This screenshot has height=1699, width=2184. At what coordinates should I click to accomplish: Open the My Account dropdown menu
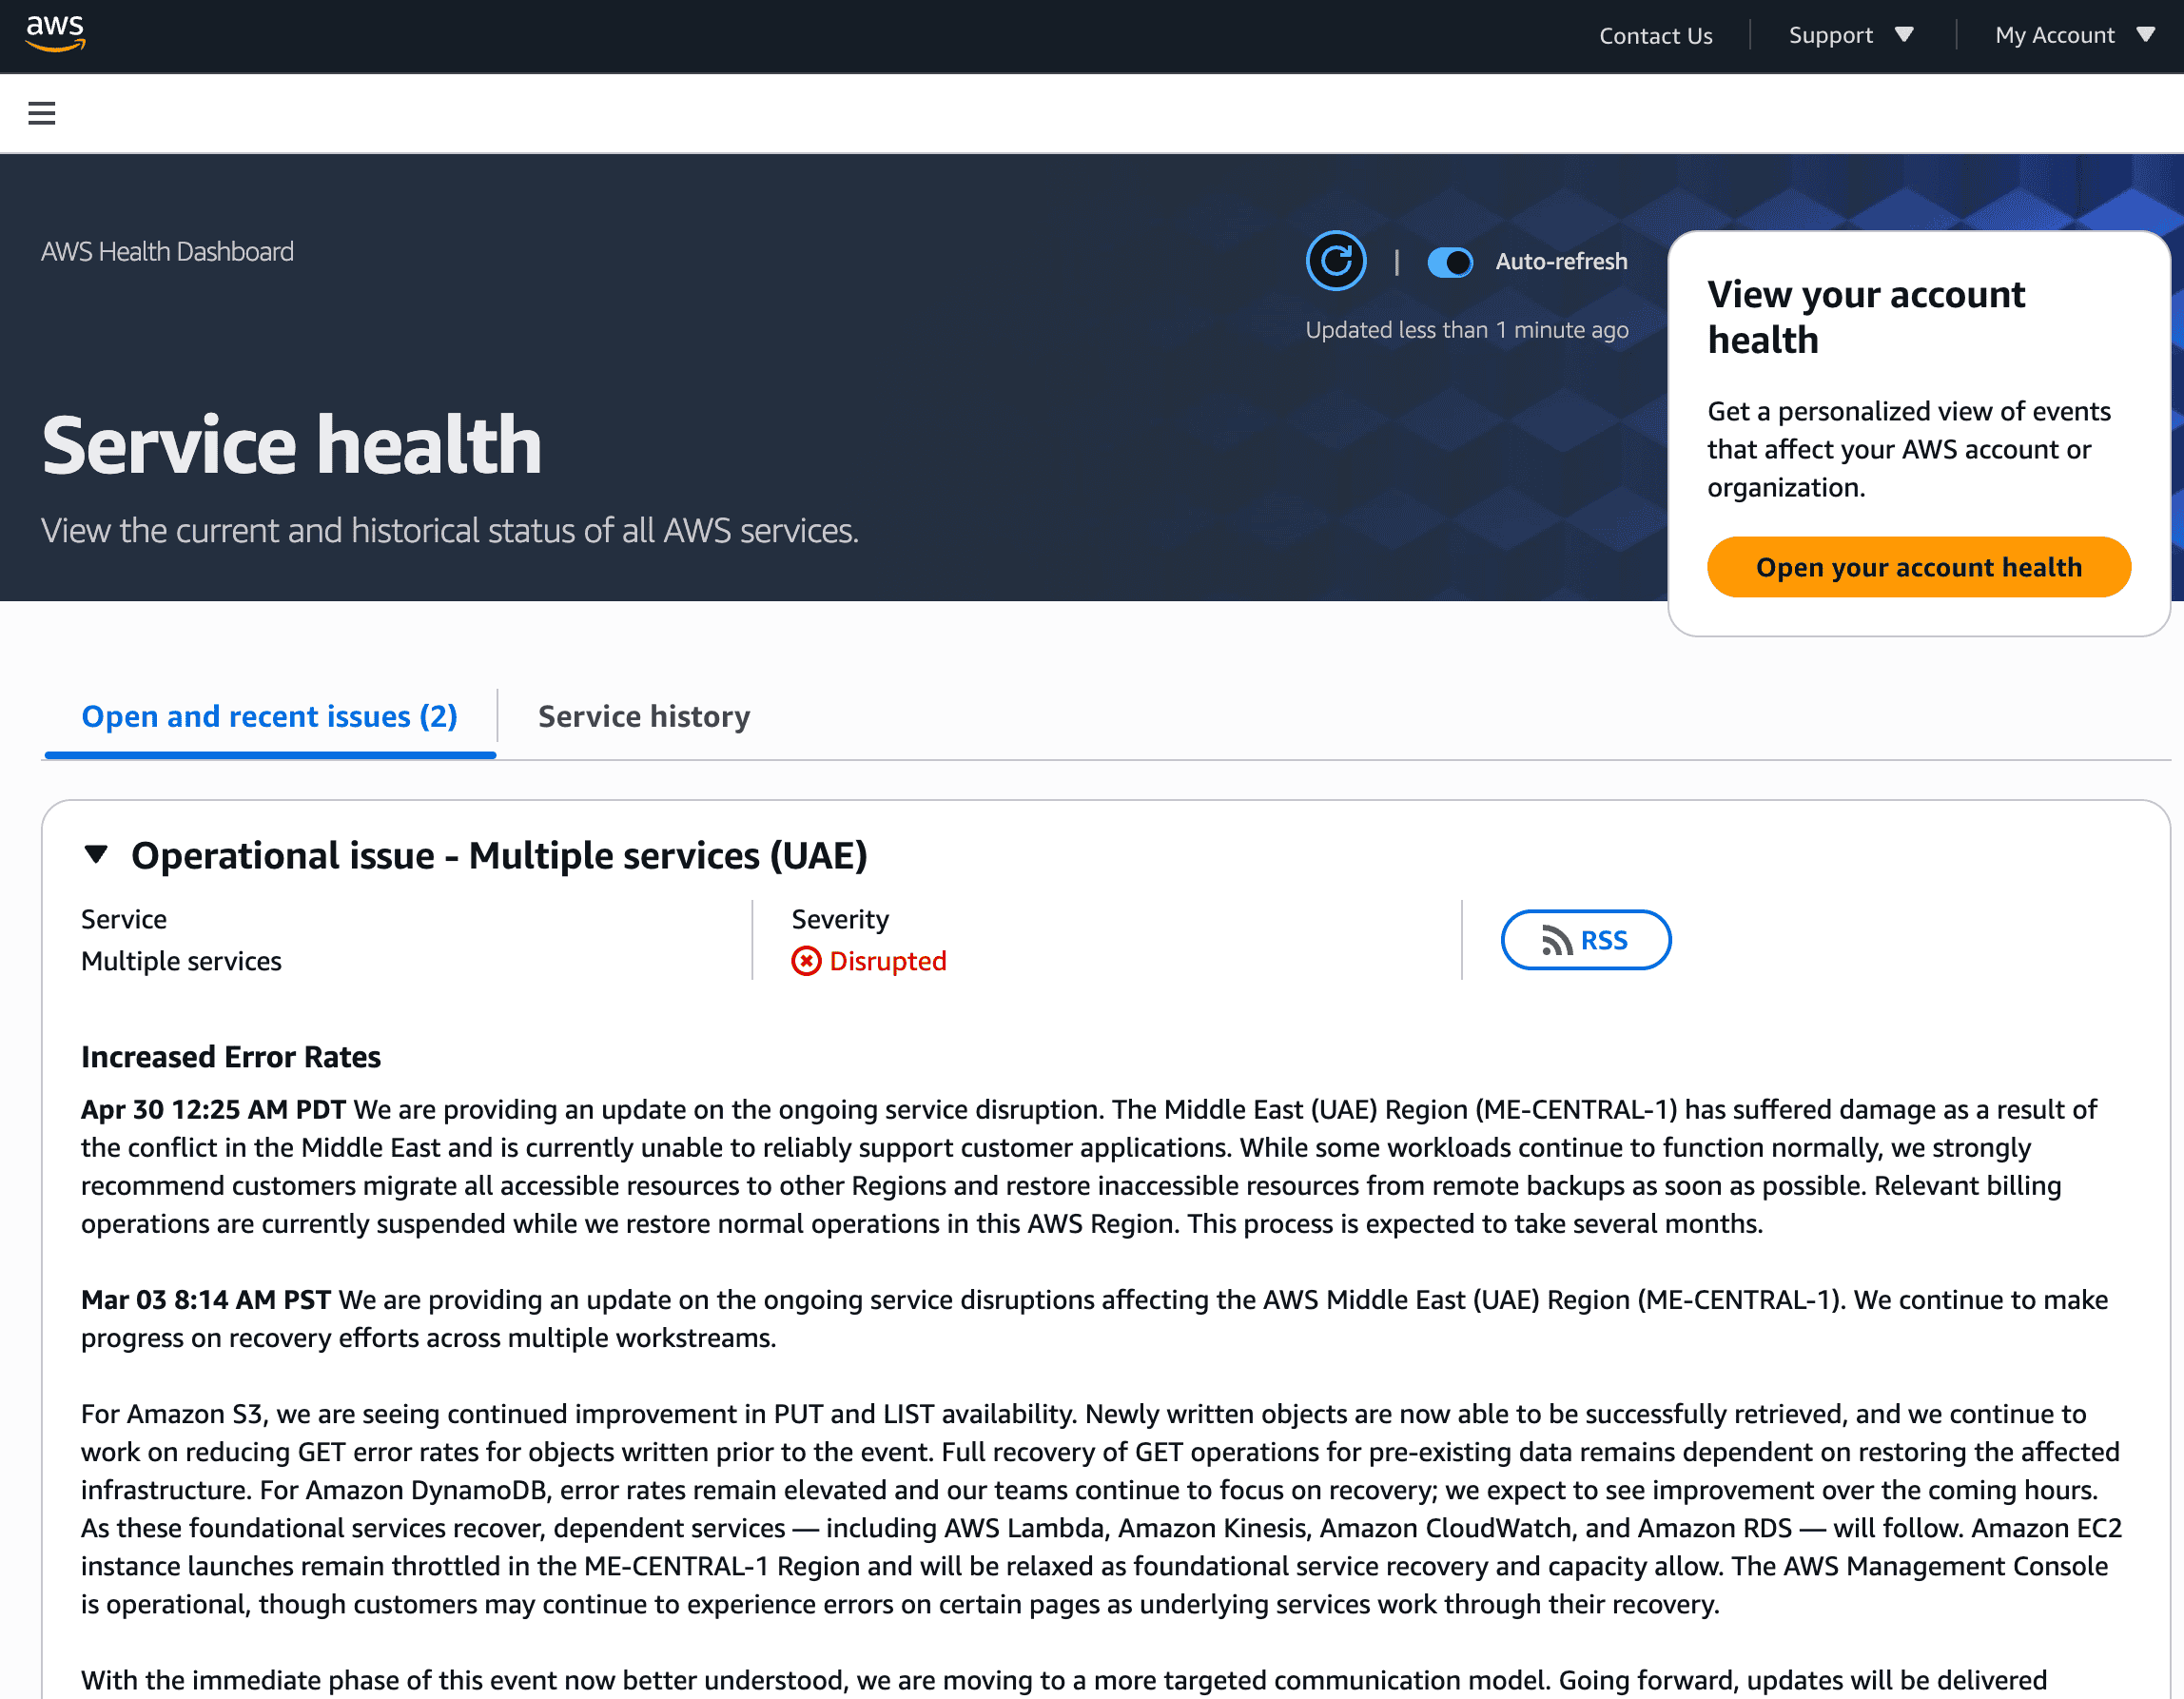pos(2075,35)
